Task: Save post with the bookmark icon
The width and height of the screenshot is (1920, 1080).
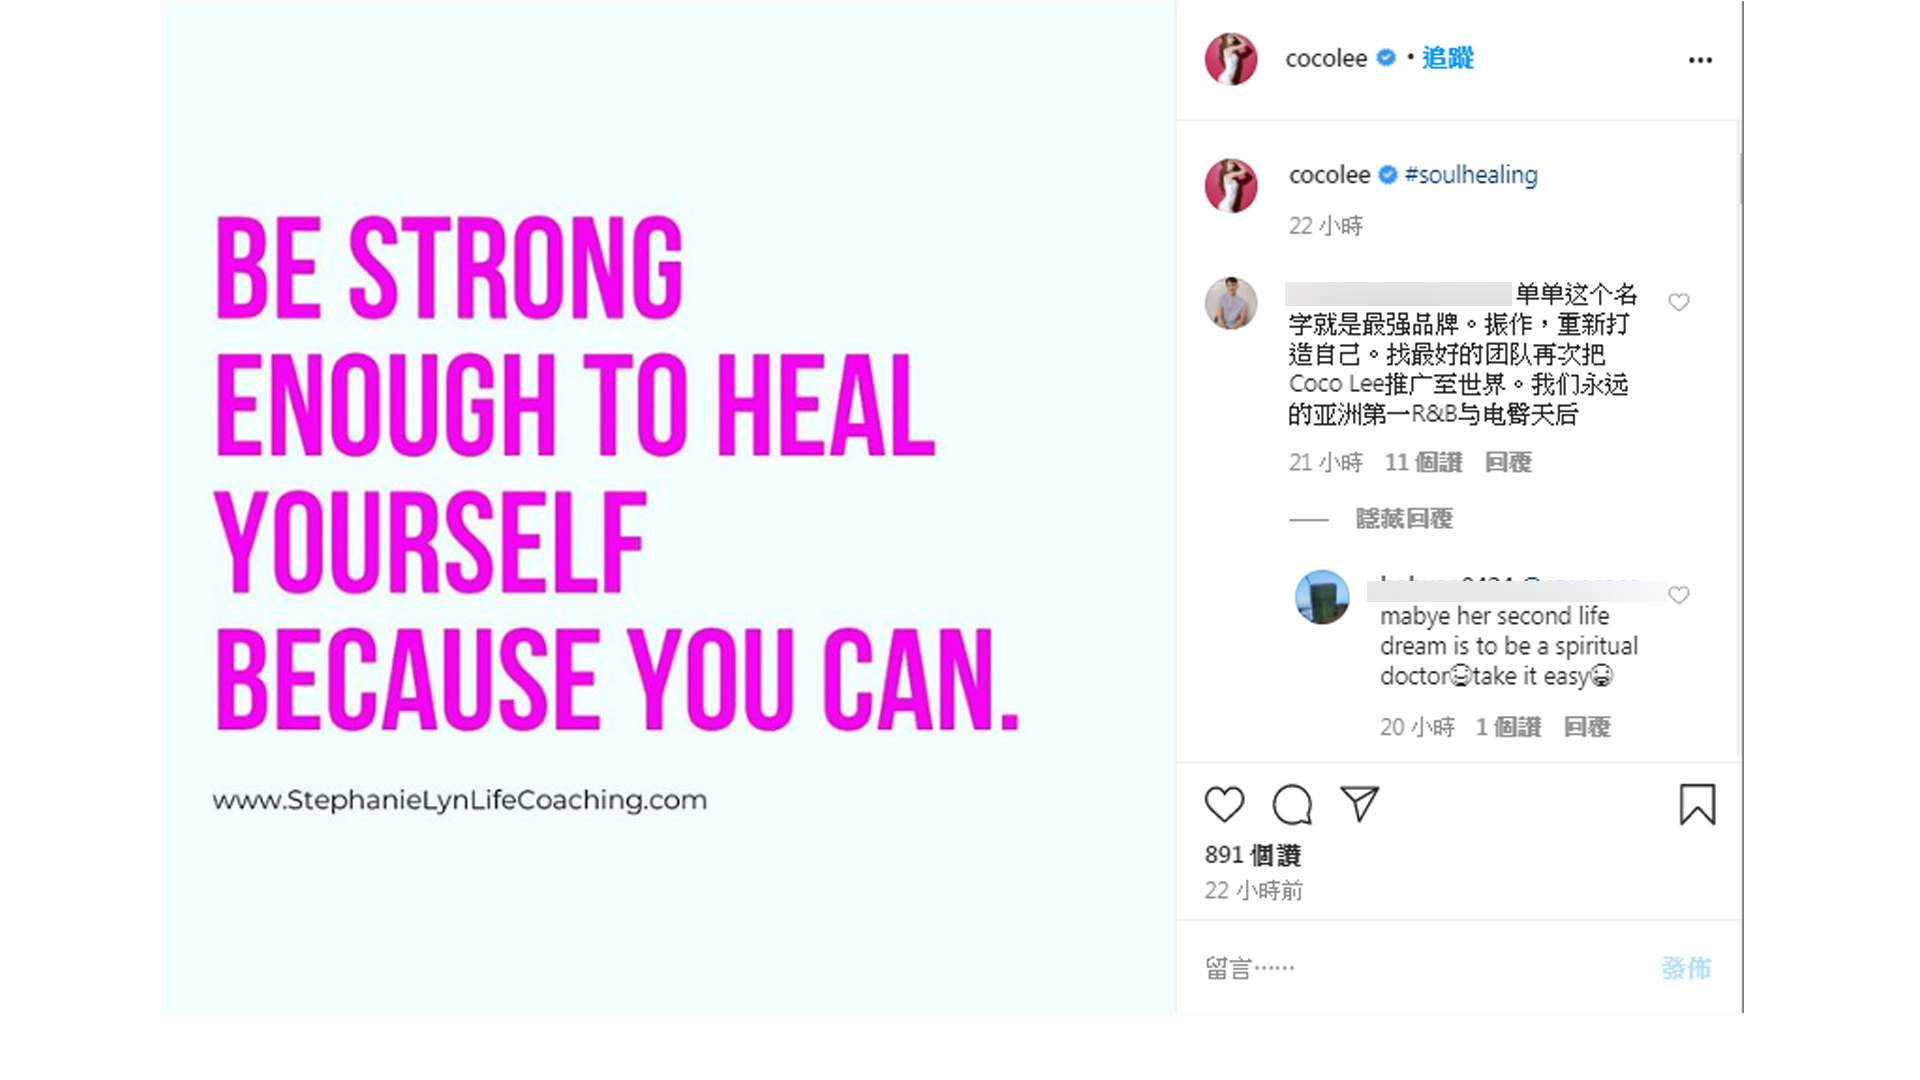Action: [x=1697, y=805]
